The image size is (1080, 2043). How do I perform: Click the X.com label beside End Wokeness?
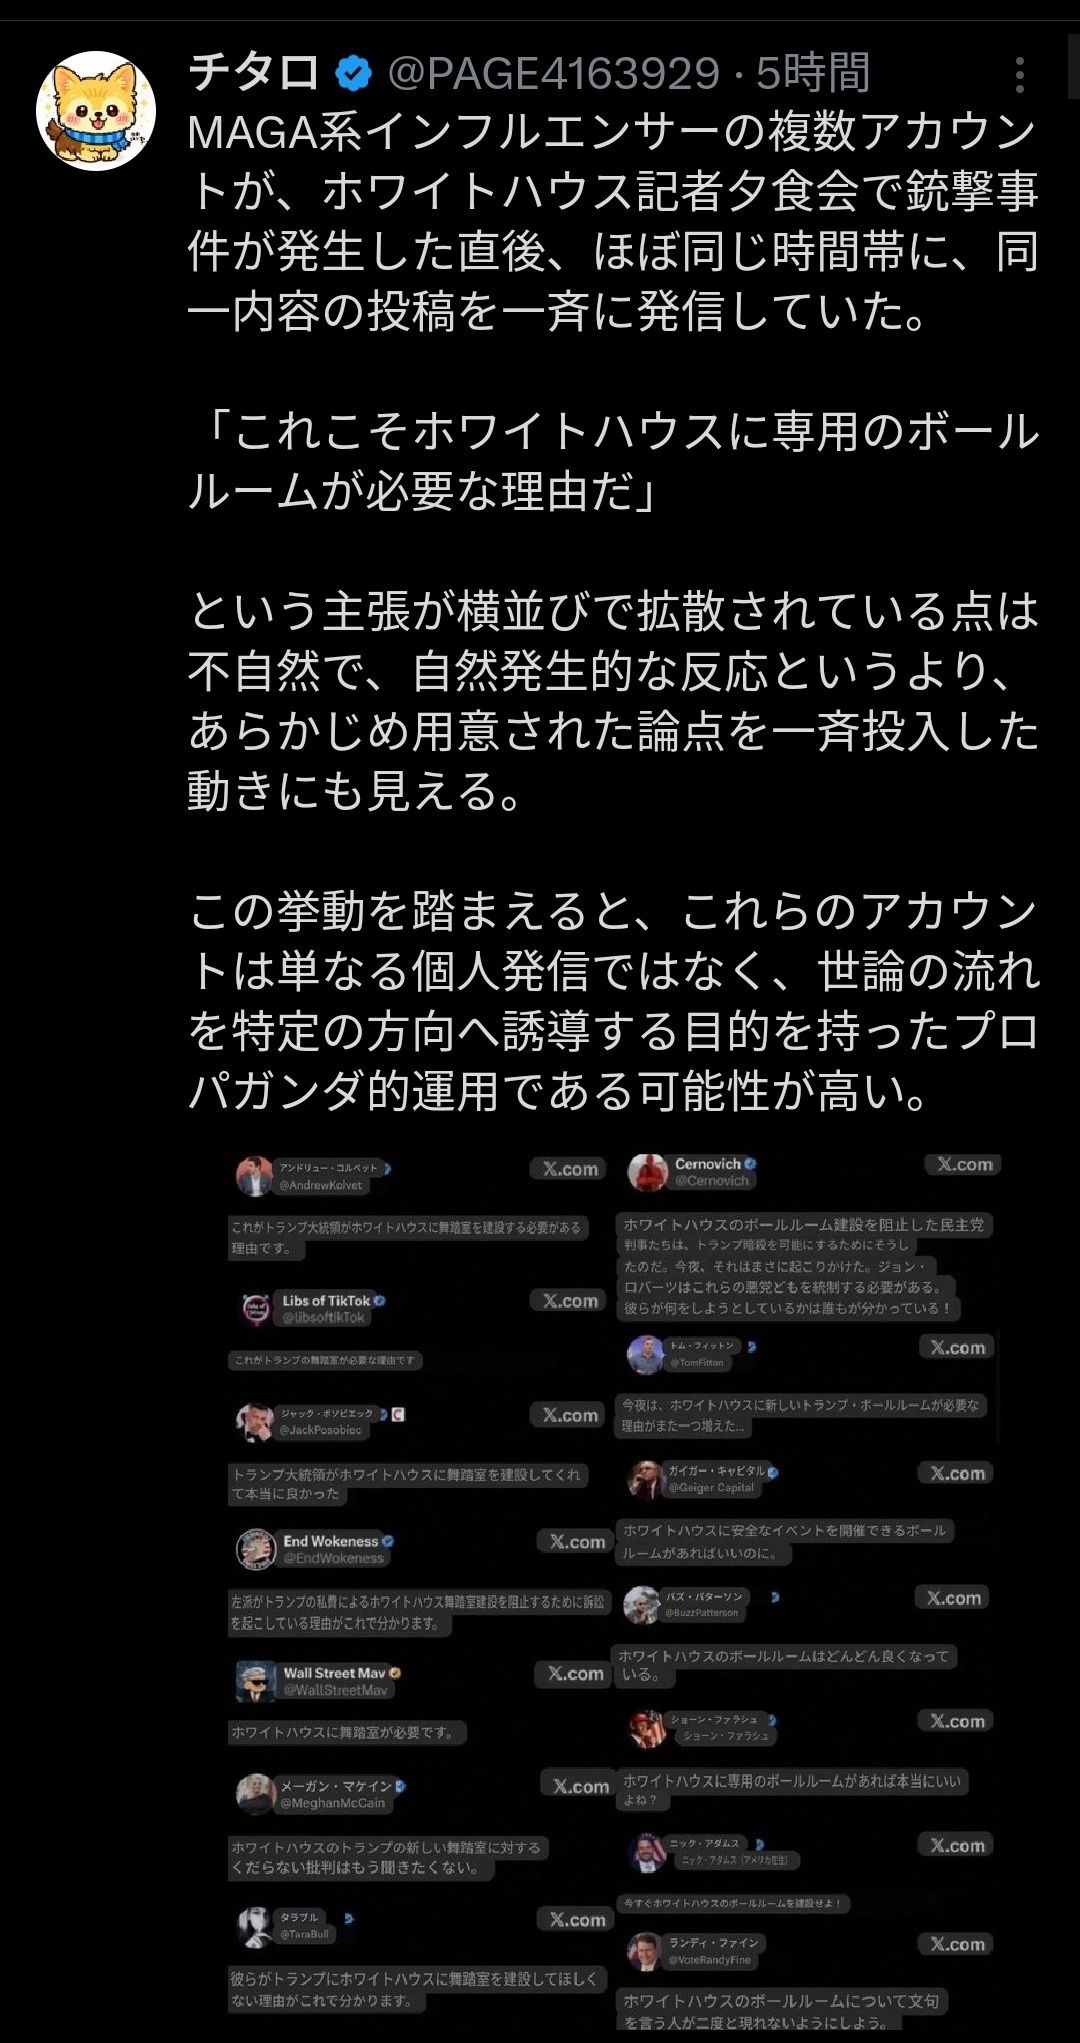click(577, 1541)
